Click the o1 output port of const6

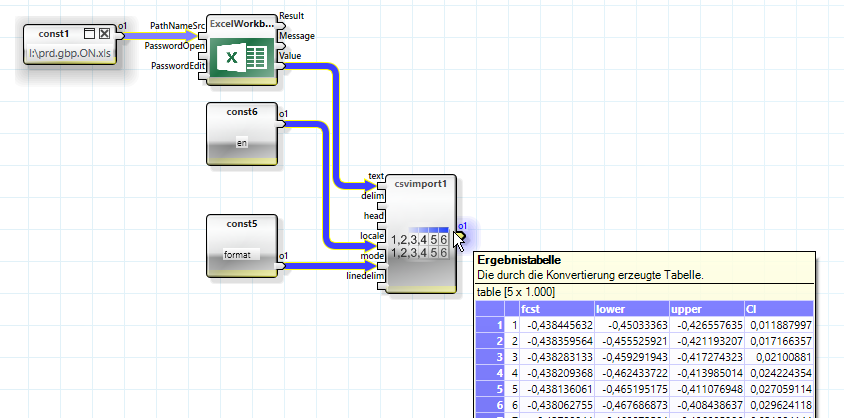point(282,124)
